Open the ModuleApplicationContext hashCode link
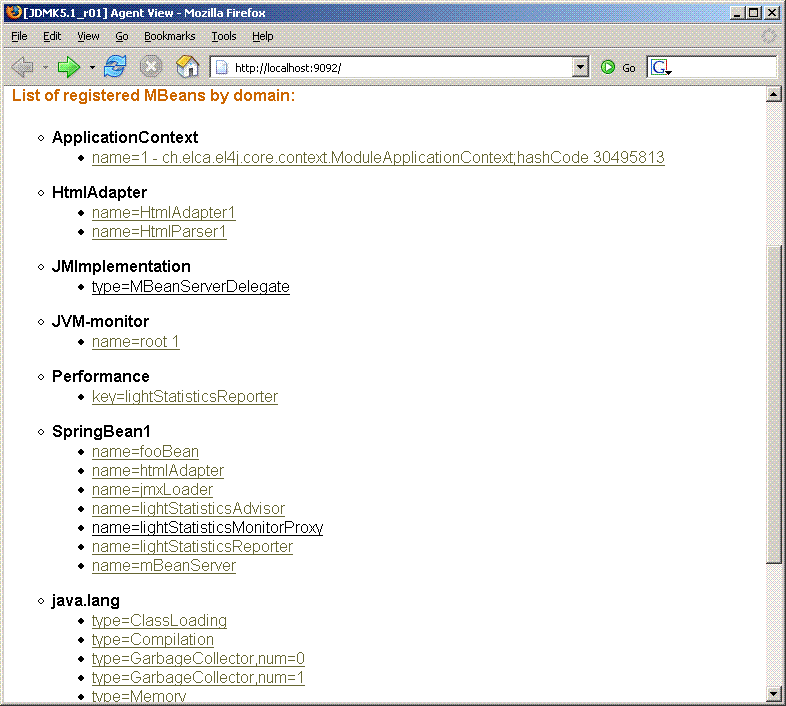 [x=378, y=157]
